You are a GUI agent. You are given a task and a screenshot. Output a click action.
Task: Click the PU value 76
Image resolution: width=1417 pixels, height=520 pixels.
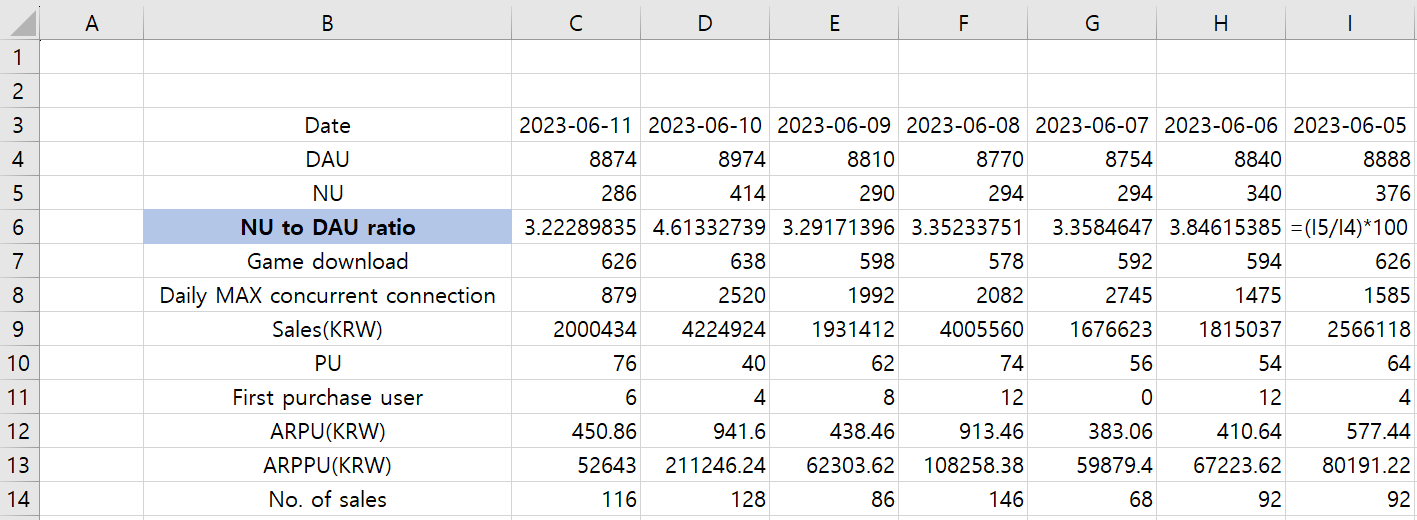click(576, 363)
